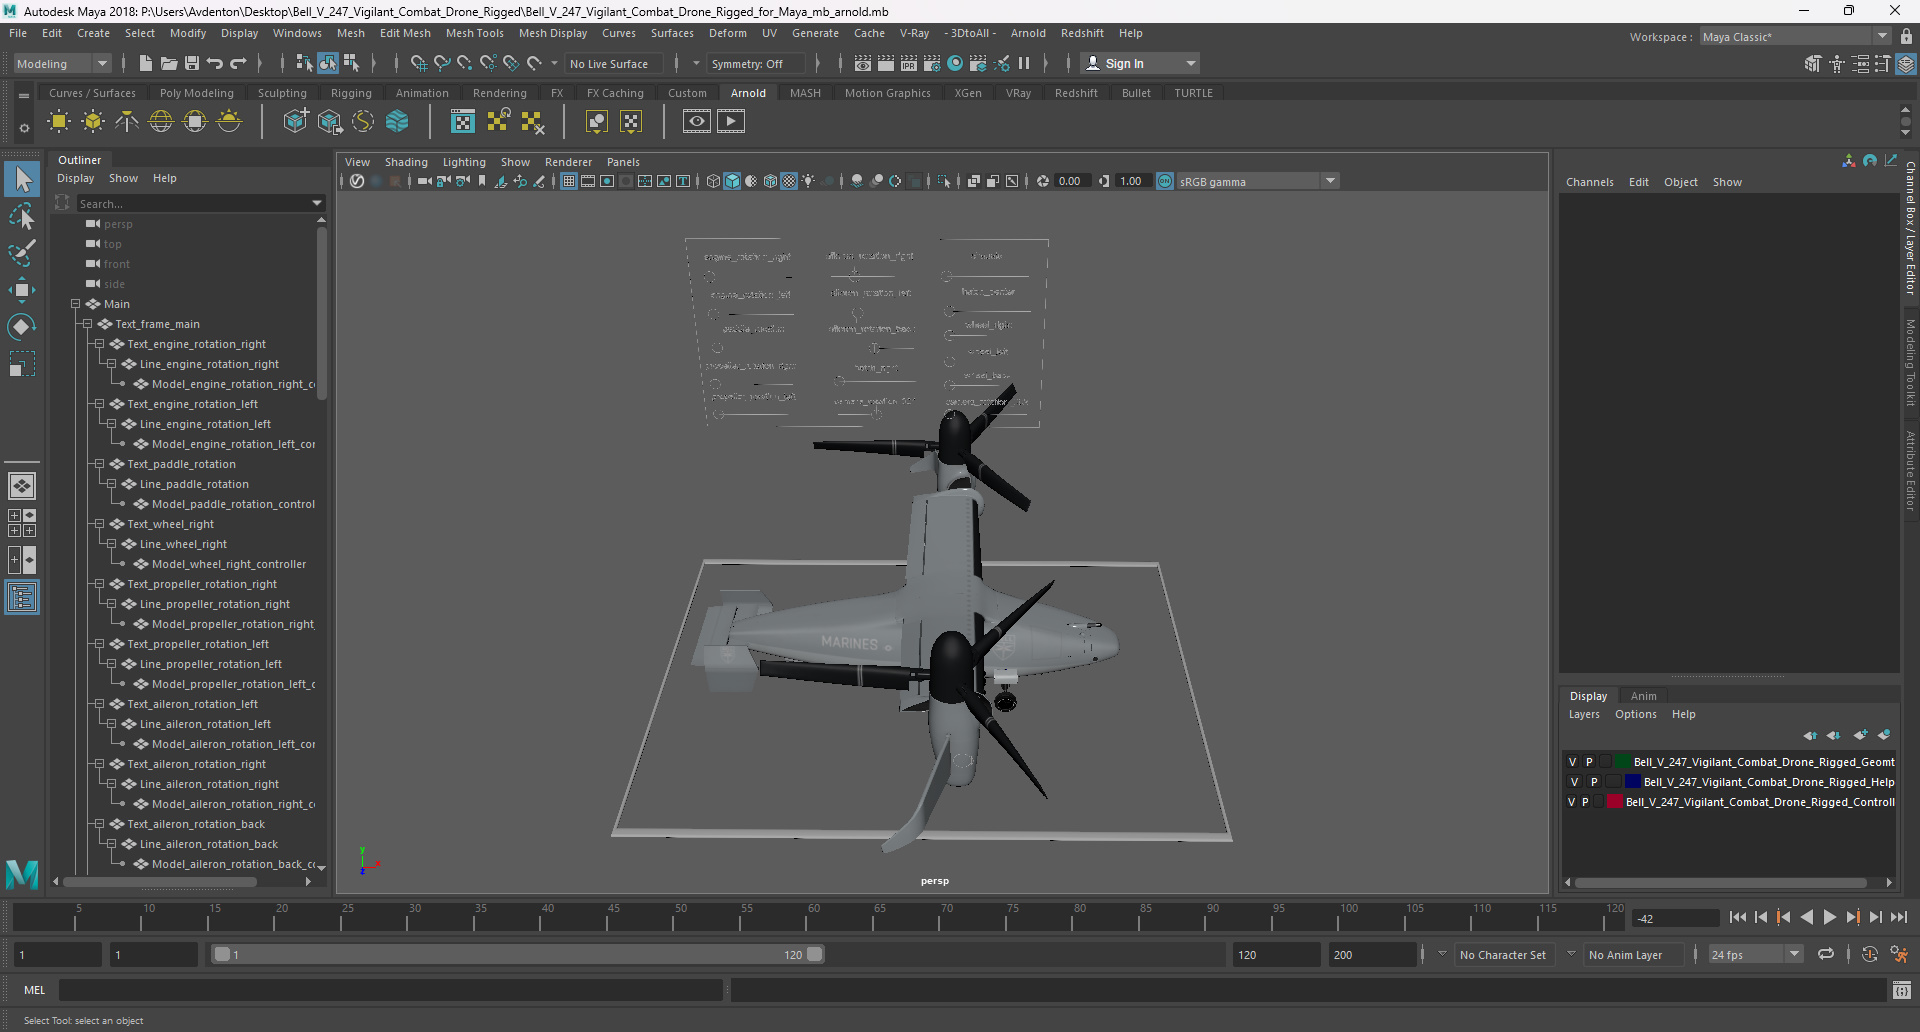Switch to the Poly Modeling shelf tab
The height and width of the screenshot is (1032, 1920).
click(x=197, y=93)
